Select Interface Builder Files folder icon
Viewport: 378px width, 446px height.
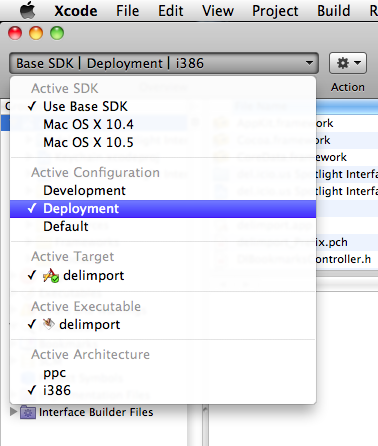tap(28, 412)
